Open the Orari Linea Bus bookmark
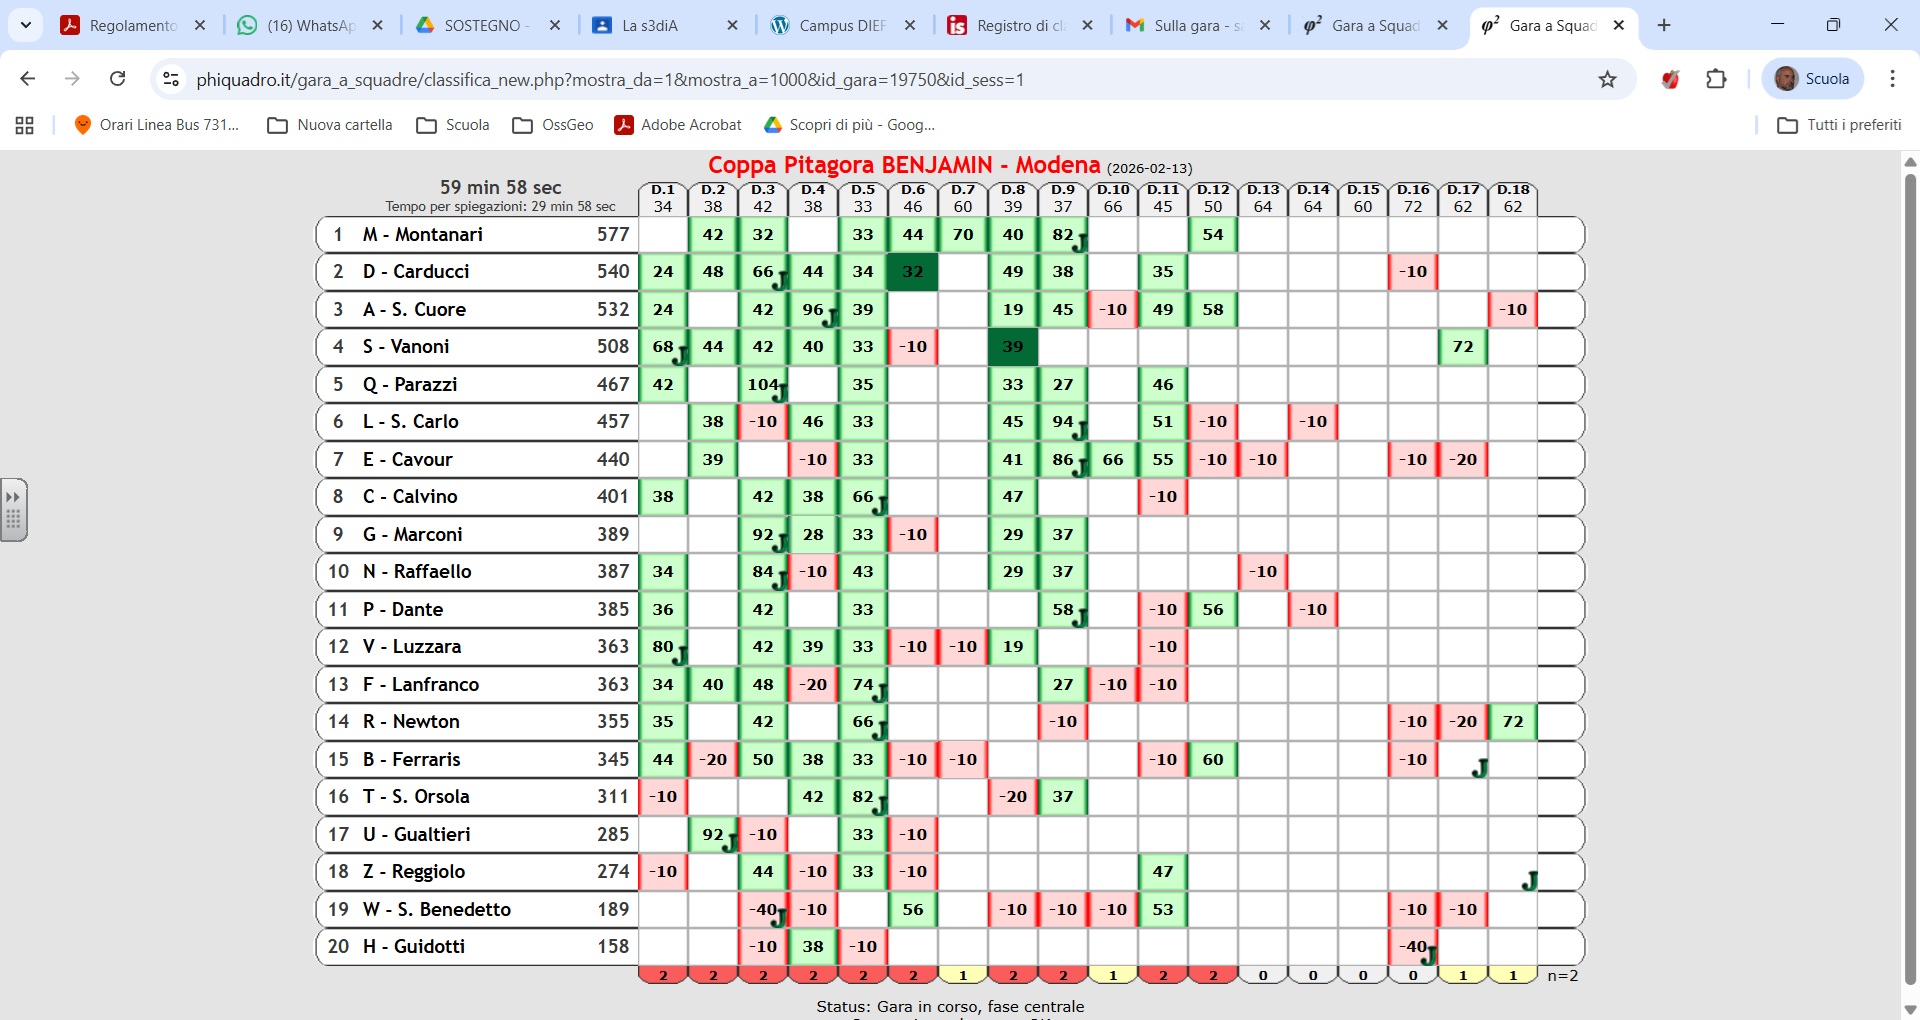 (x=157, y=125)
